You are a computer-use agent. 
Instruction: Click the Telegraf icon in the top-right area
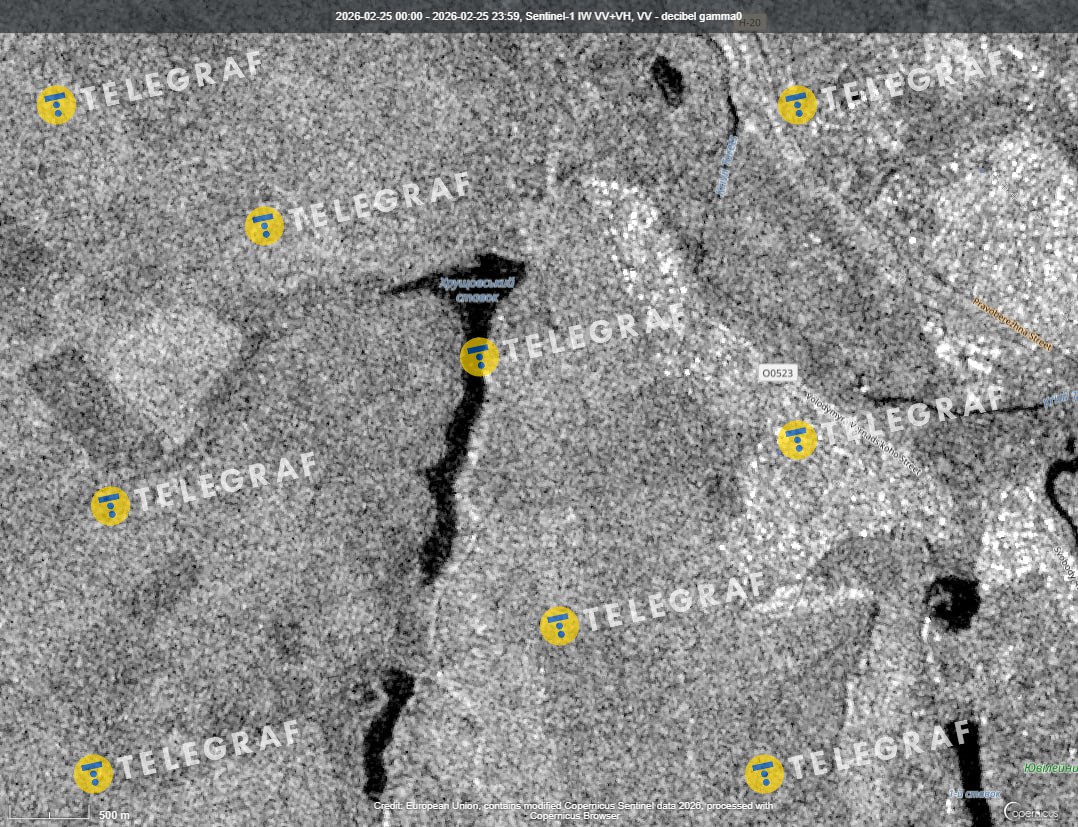pyautogui.click(x=797, y=105)
